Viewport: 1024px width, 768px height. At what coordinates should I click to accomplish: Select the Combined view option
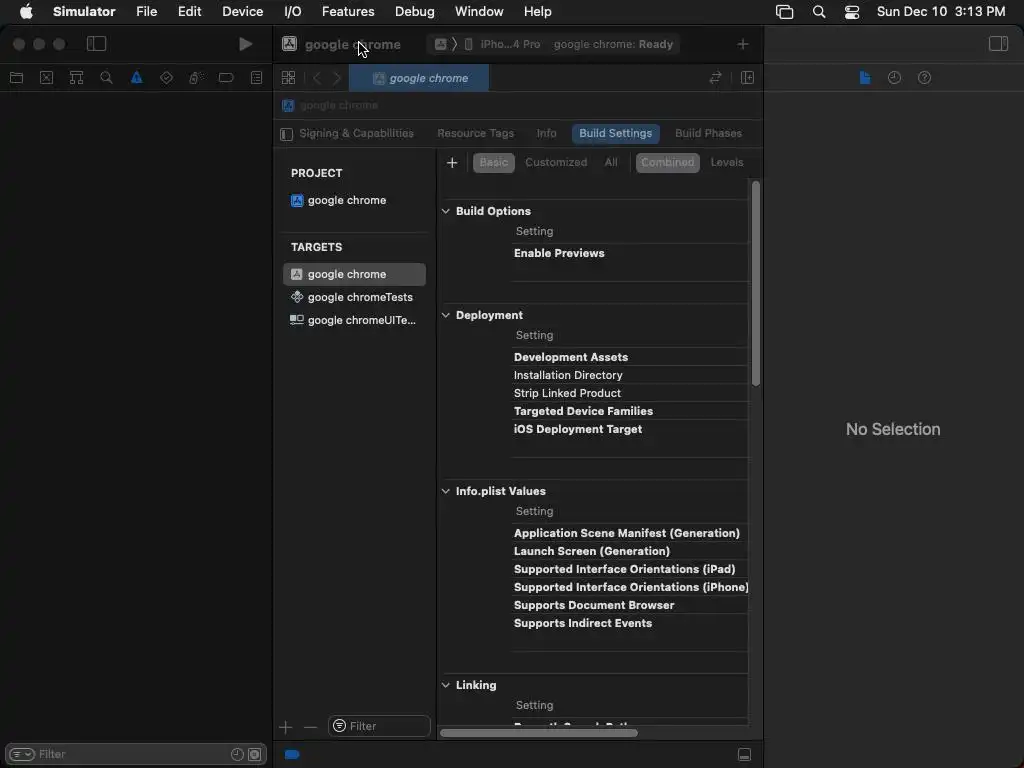pyautogui.click(x=667, y=163)
